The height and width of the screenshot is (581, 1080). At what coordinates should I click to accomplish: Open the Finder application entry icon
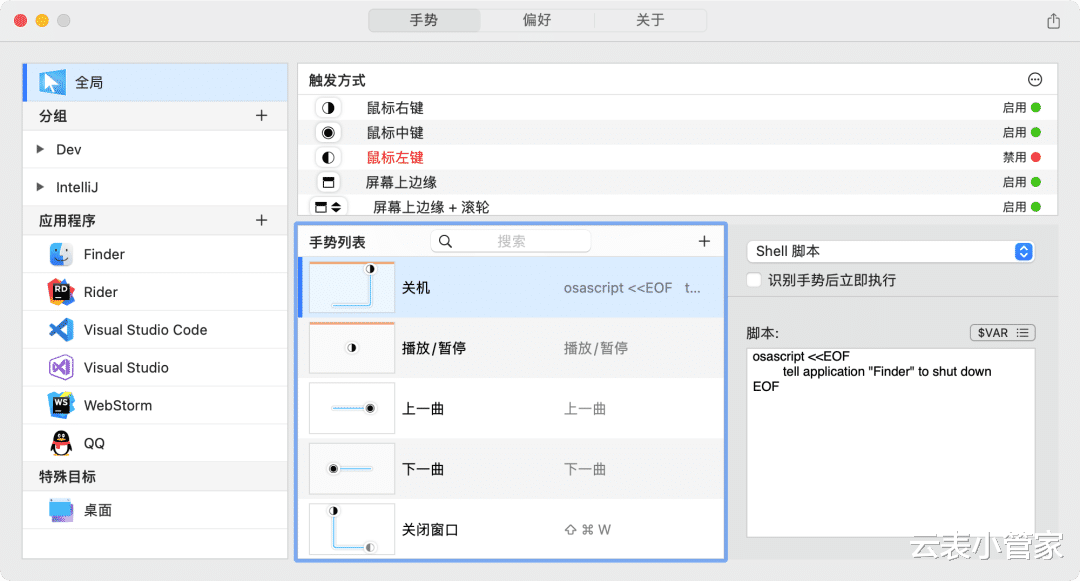(61, 254)
